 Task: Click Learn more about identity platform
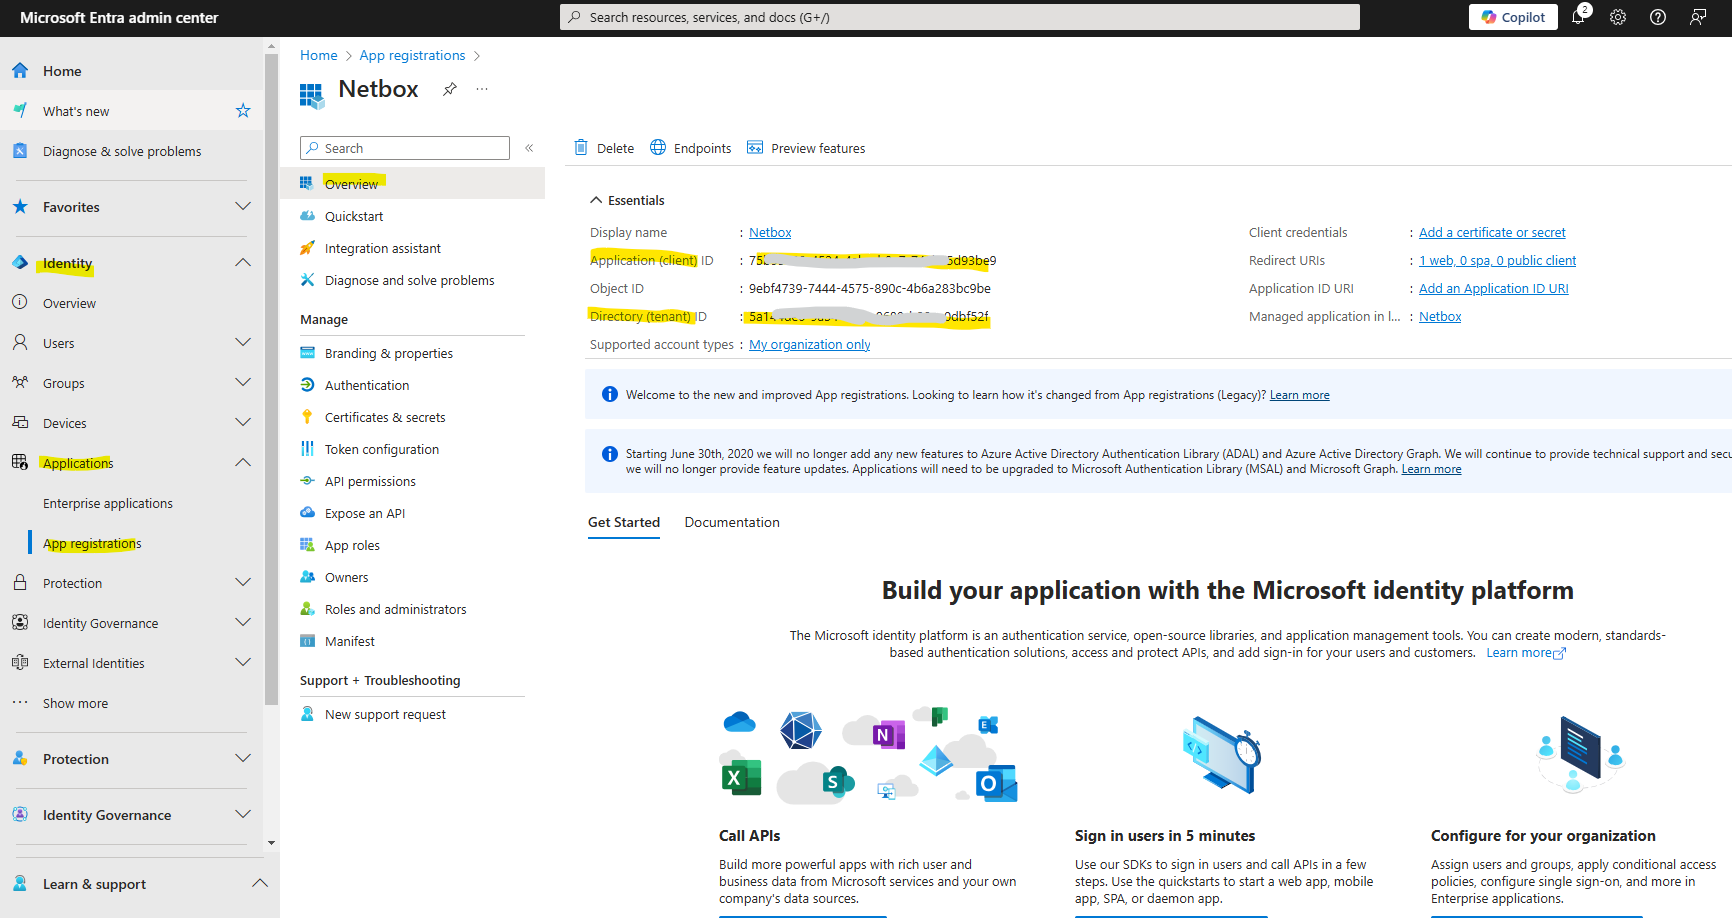coord(1525,652)
